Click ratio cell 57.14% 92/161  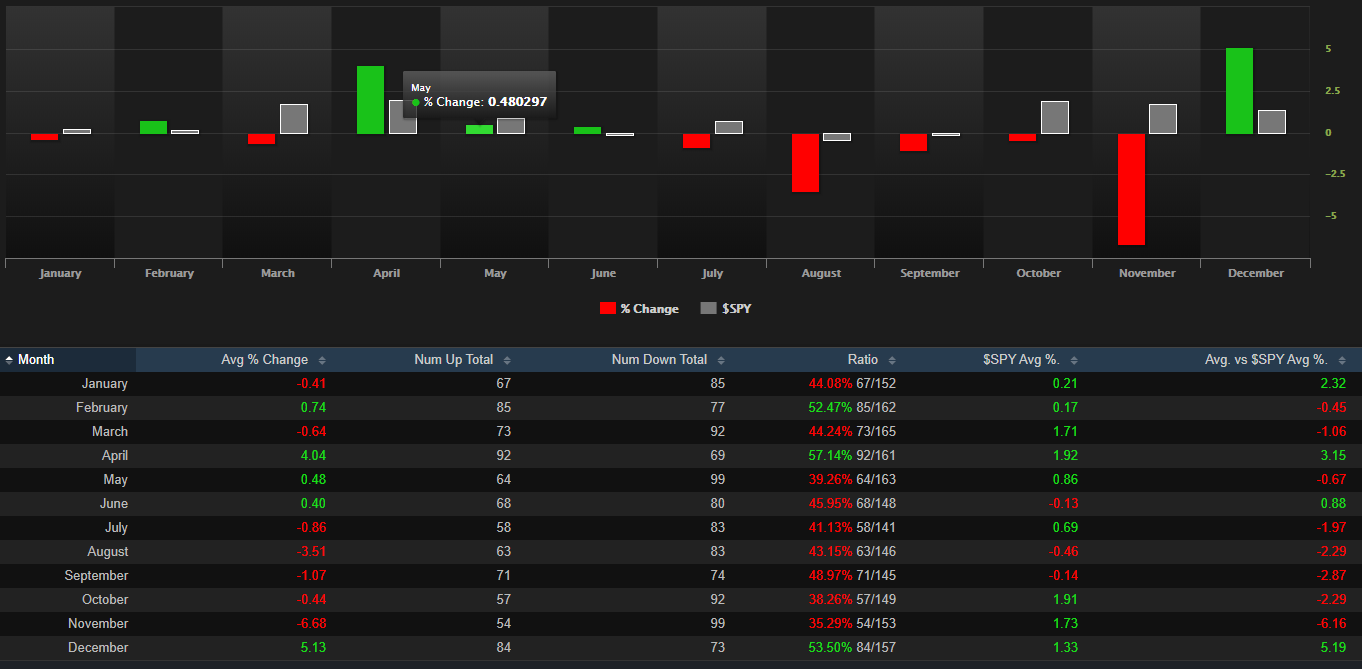(x=853, y=456)
